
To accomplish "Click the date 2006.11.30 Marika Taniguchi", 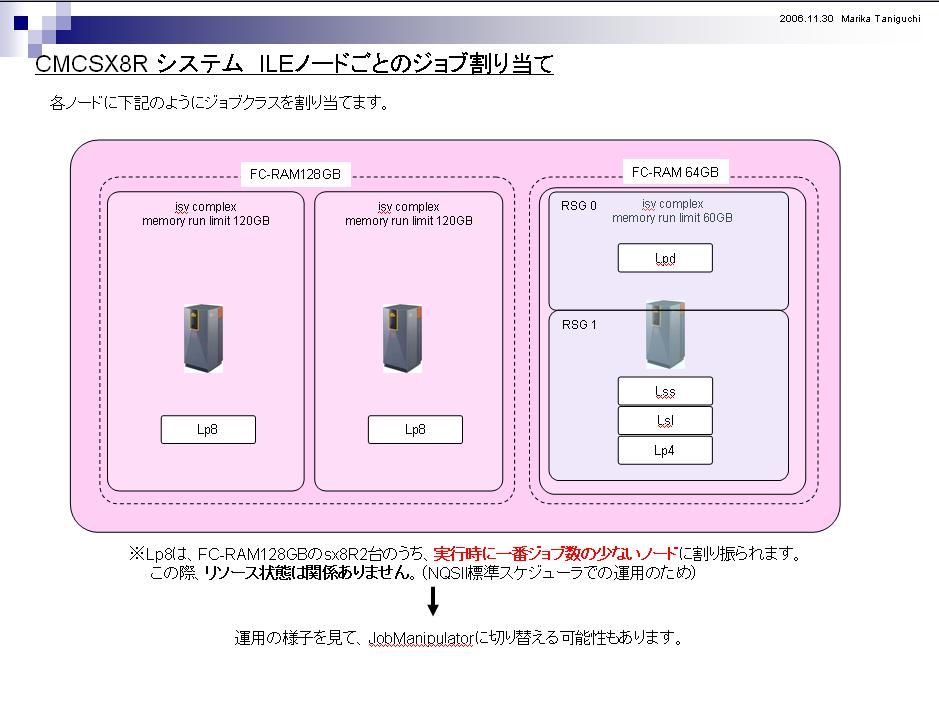I will click(850, 19).
